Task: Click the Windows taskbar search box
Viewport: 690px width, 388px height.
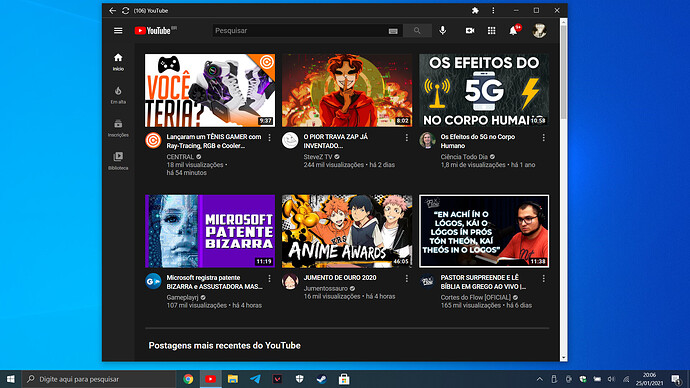Action: click(x=99, y=379)
